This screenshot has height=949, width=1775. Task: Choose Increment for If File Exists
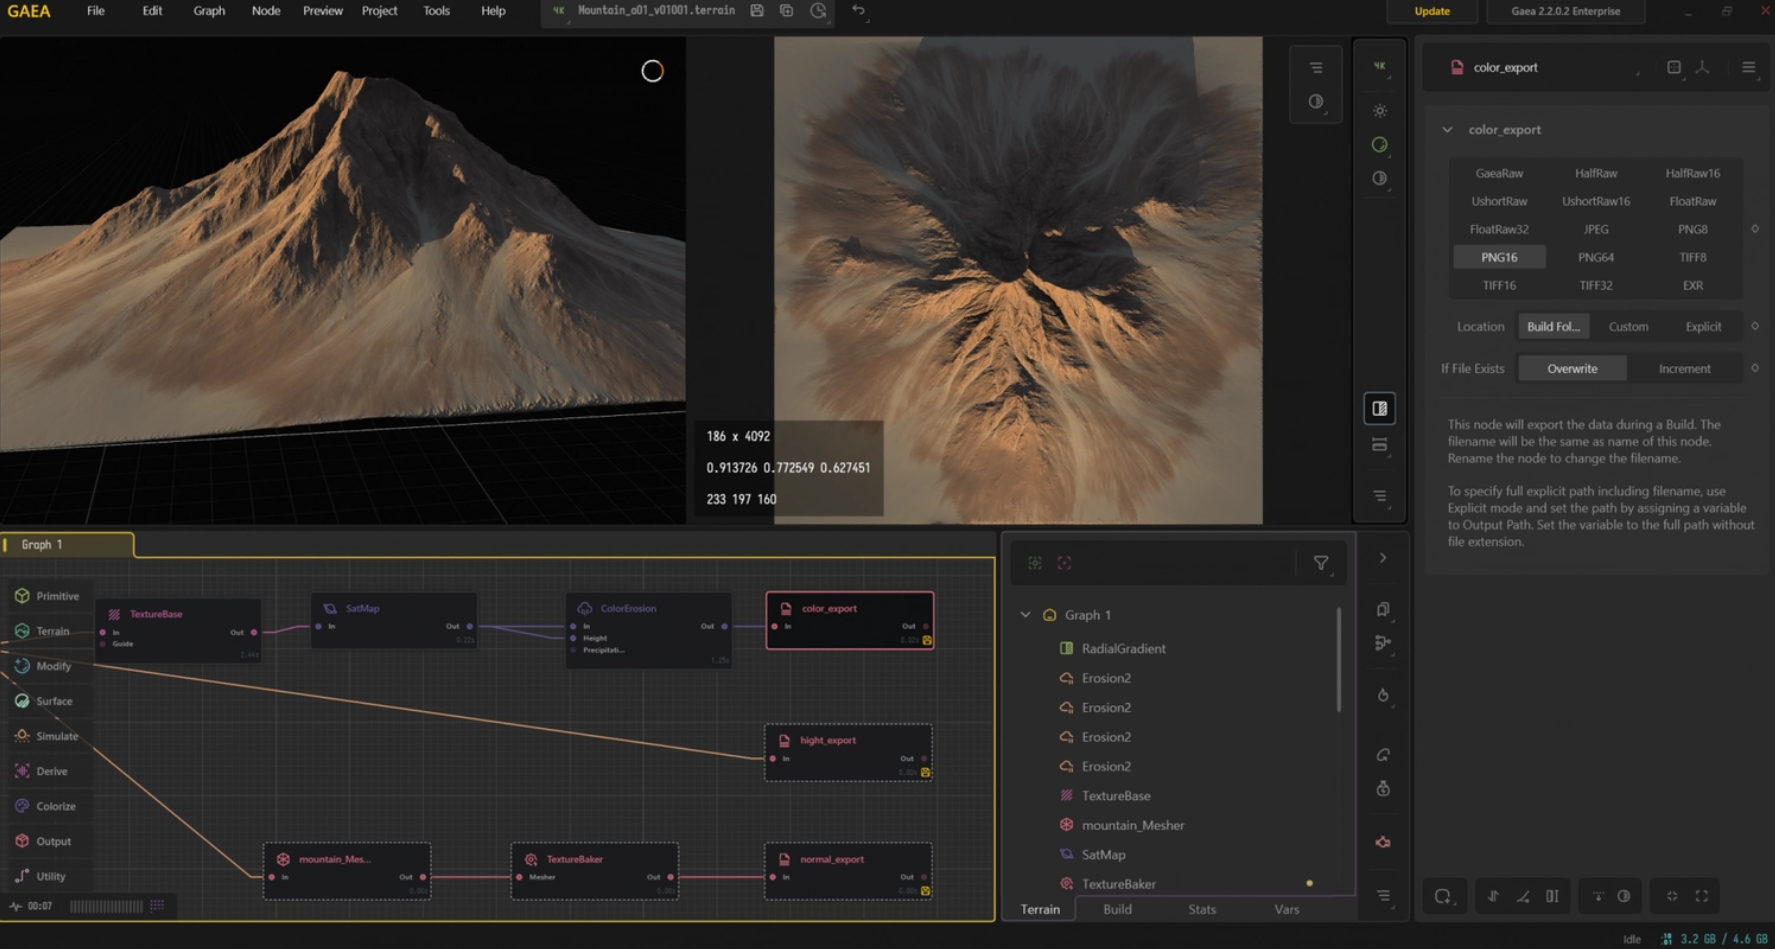point(1684,369)
